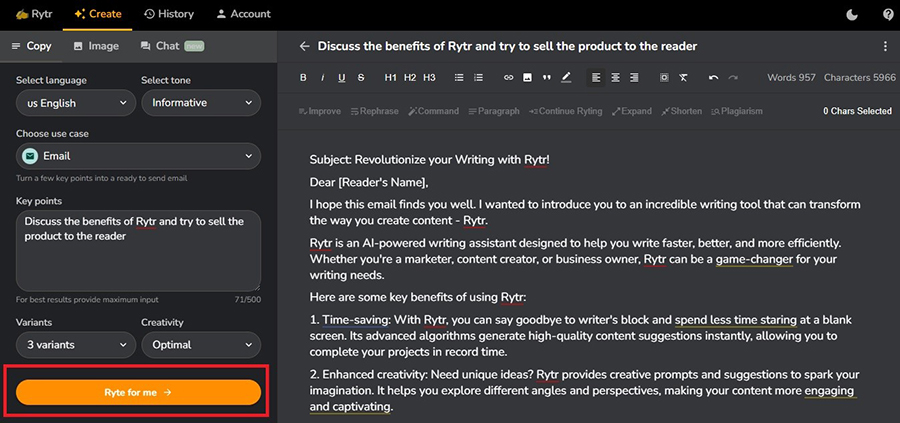Create a bulleted list

(459, 78)
